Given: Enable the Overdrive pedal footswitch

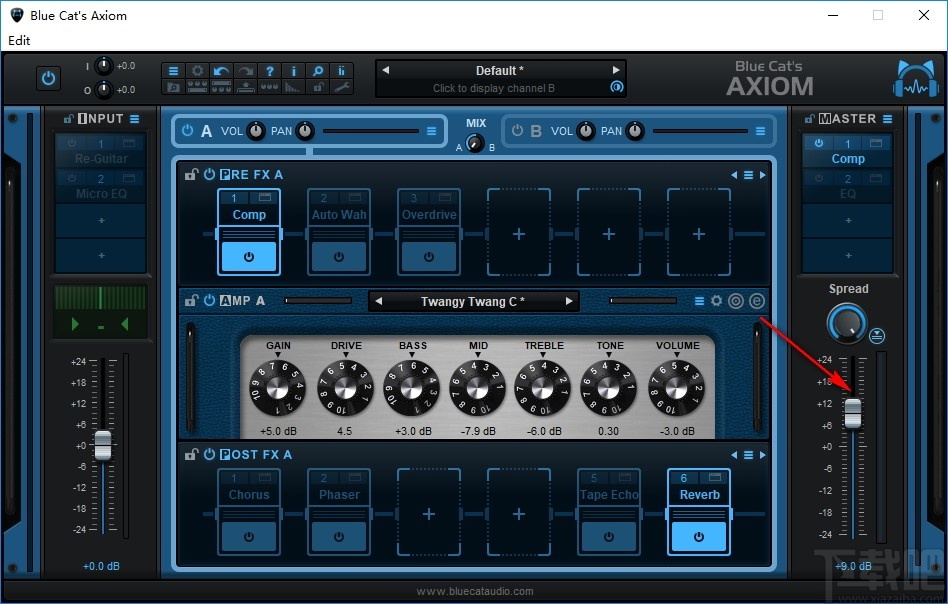Looking at the screenshot, I should pyautogui.click(x=429, y=257).
